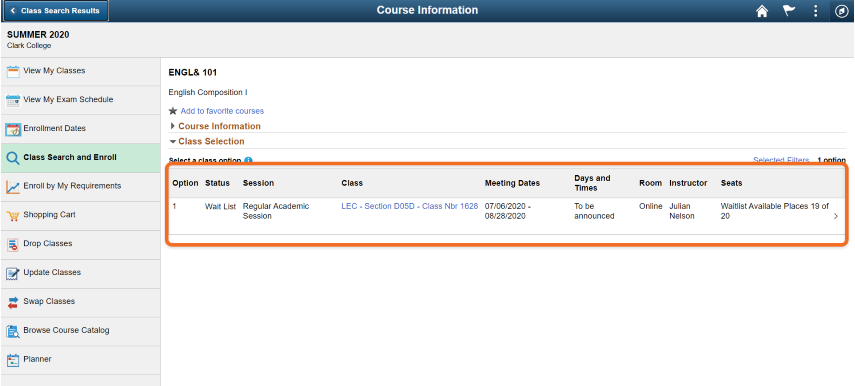
Task: Click the row chevron for option 1
Action: click(x=836, y=216)
